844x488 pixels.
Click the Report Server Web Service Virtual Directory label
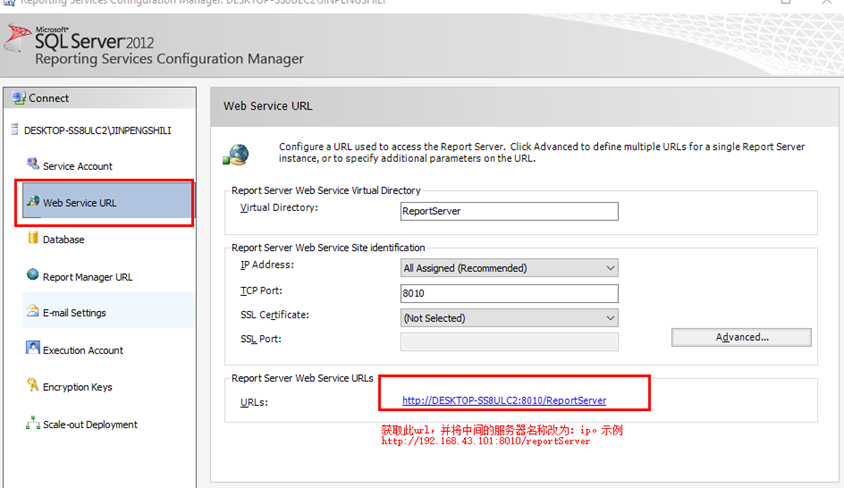point(326,190)
